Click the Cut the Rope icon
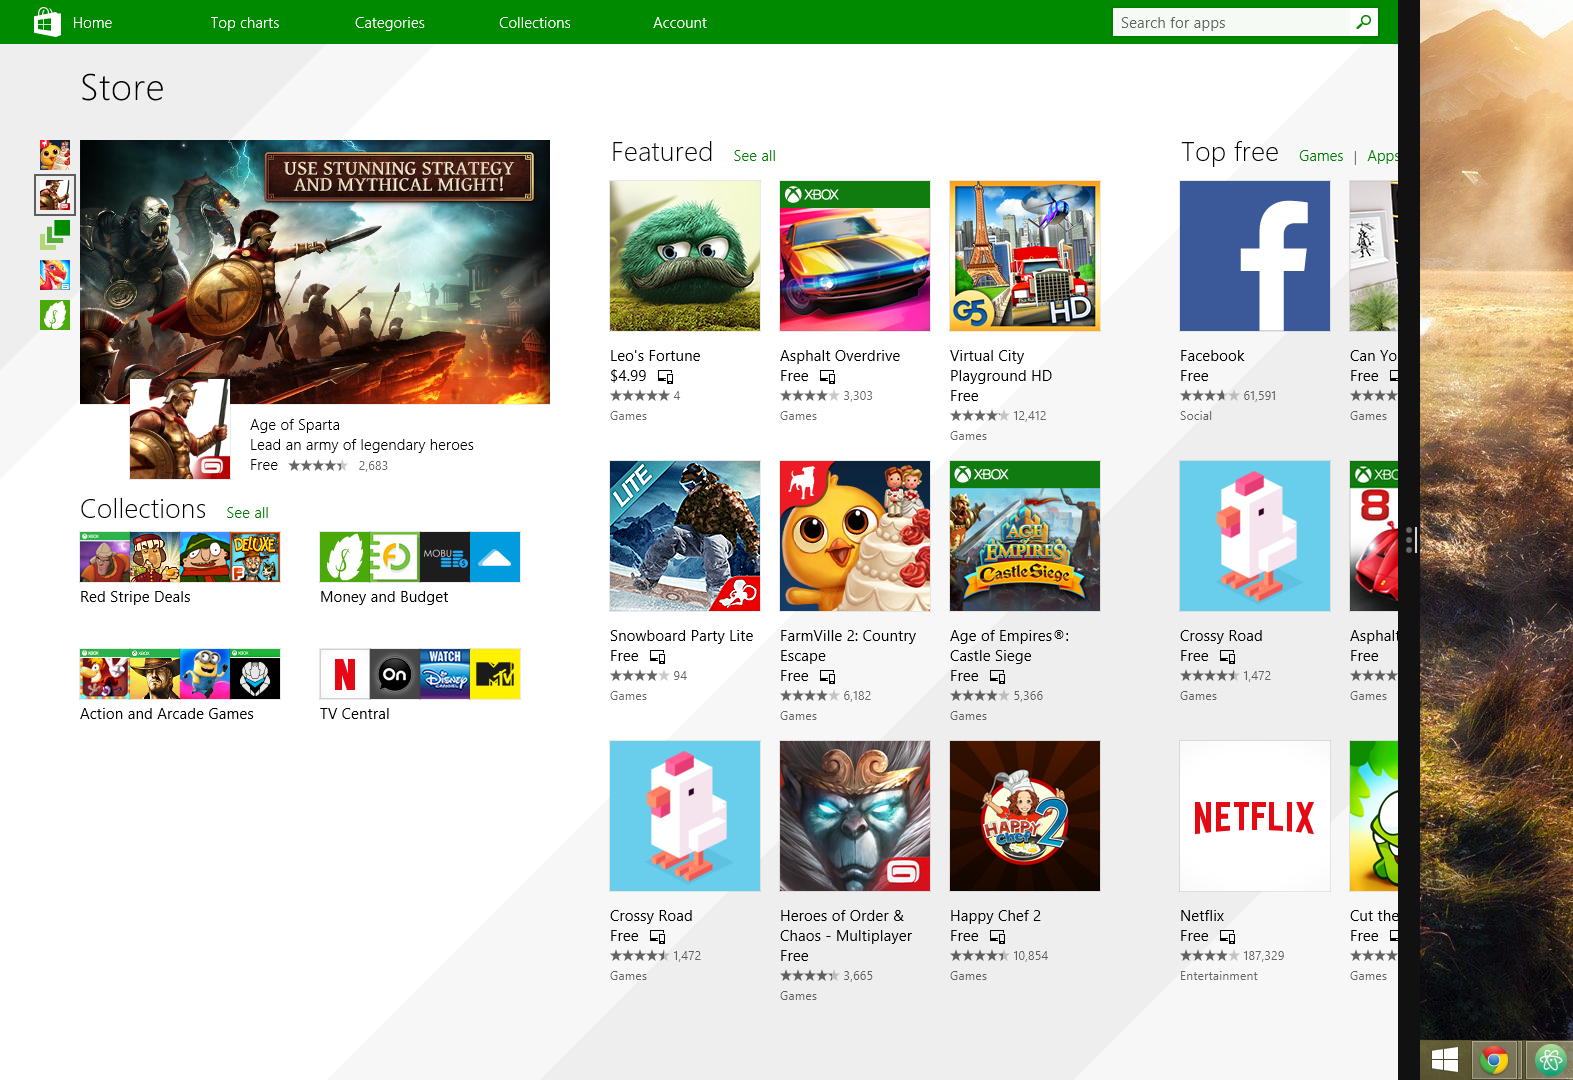The height and width of the screenshot is (1080, 1573). 1374,816
